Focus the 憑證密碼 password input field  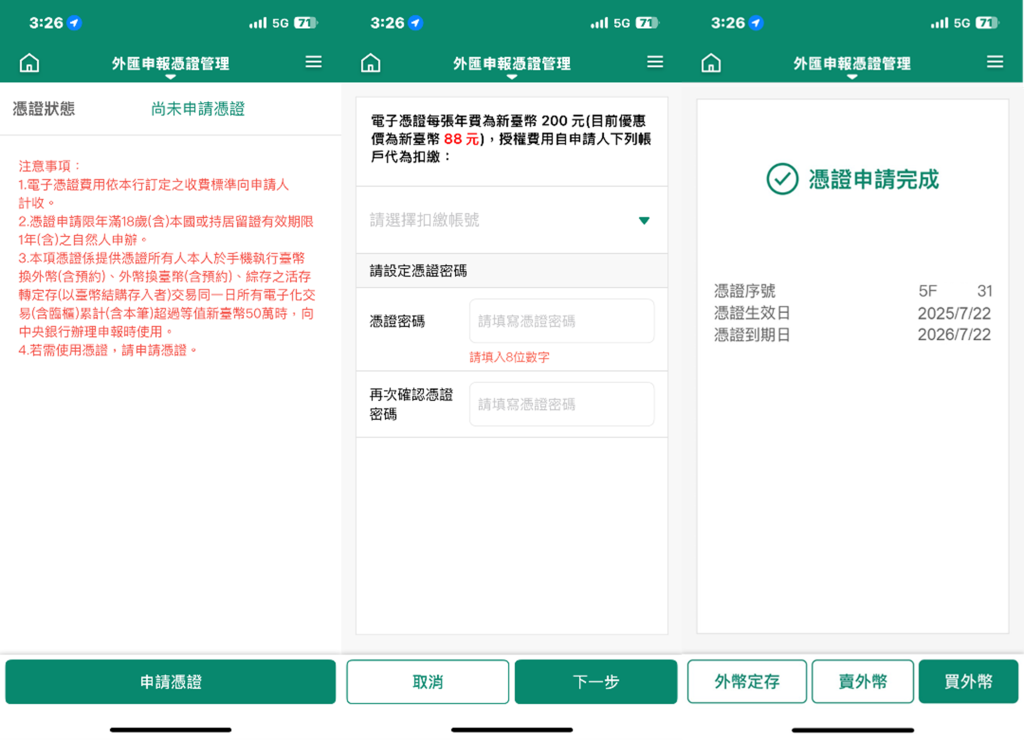point(562,321)
